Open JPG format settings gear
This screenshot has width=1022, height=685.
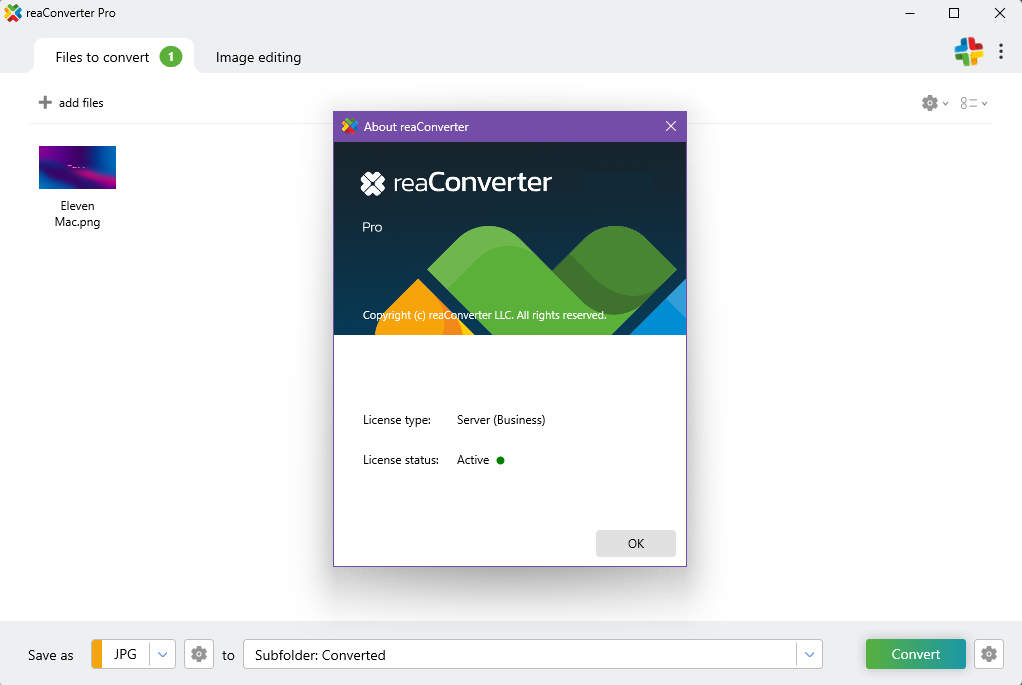pos(199,654)
